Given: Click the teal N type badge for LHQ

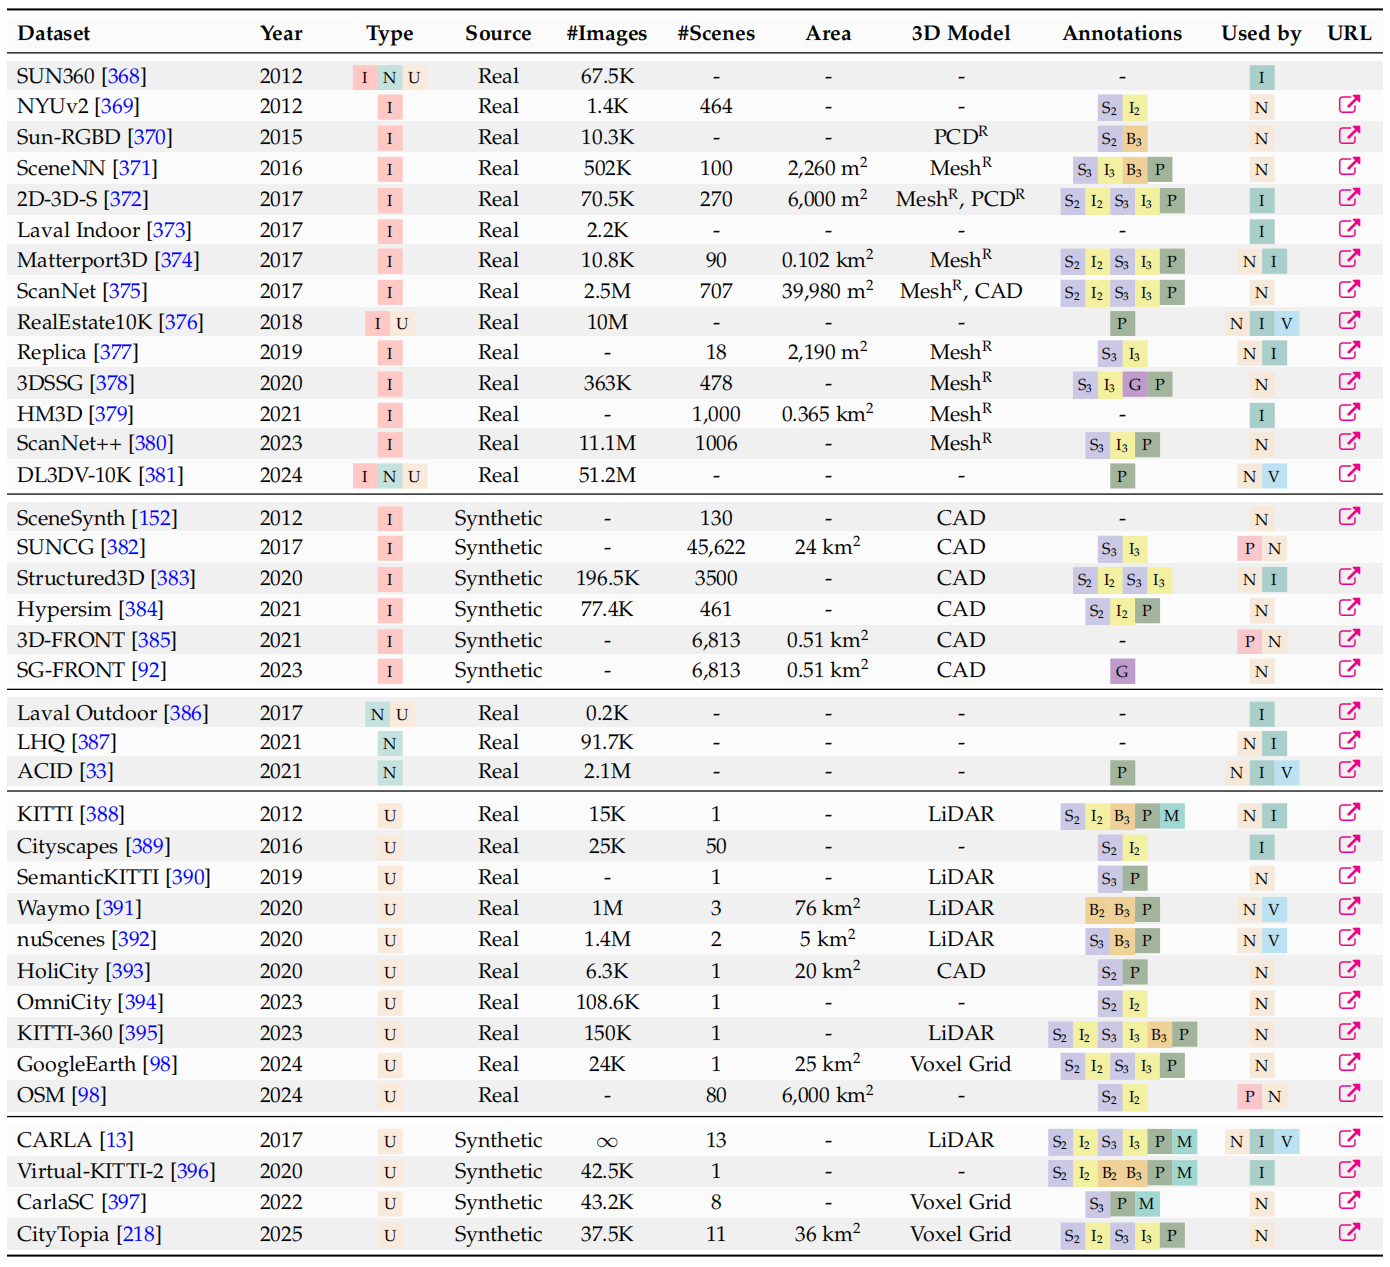Looking at the screenshot, I should [x=389, y=744].
